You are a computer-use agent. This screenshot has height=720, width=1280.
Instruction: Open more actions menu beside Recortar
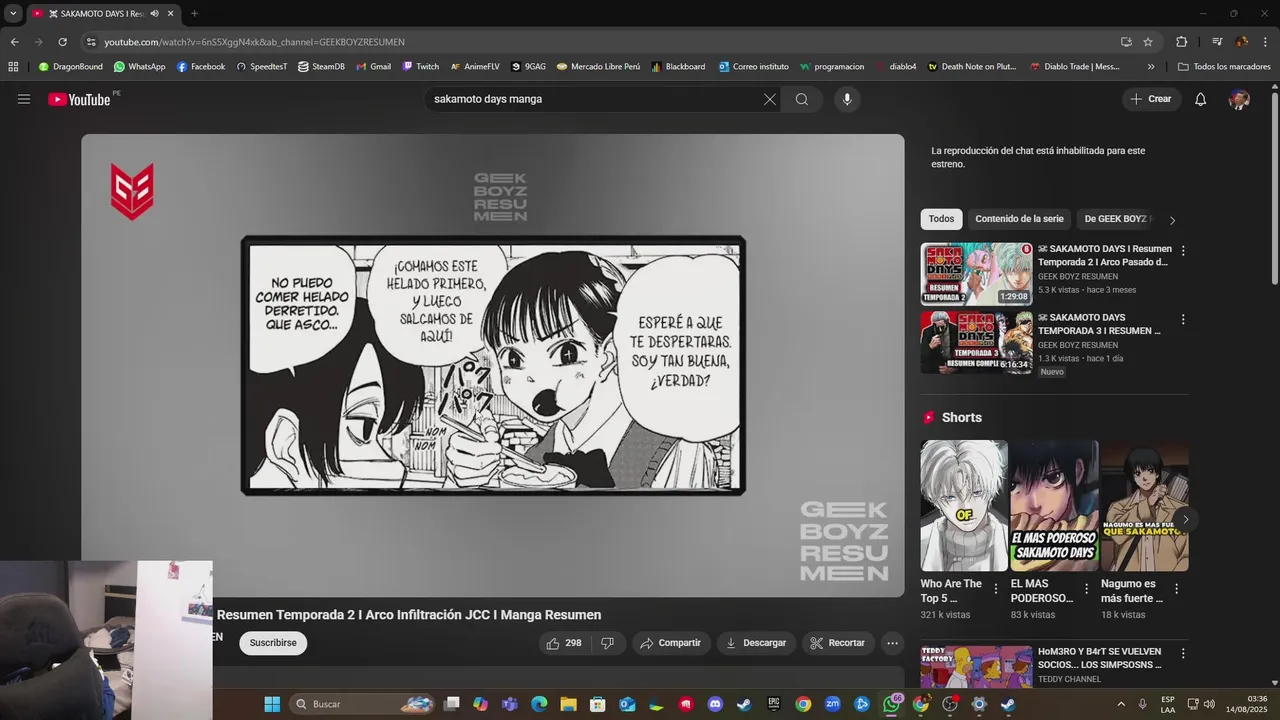pyautogui.click(x=893, y=643)
